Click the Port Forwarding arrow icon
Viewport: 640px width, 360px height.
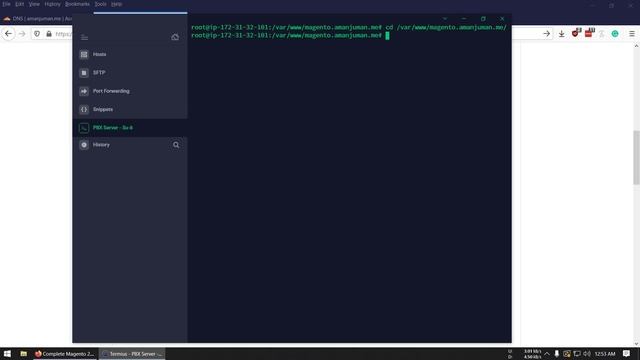(x=84, y=91)
